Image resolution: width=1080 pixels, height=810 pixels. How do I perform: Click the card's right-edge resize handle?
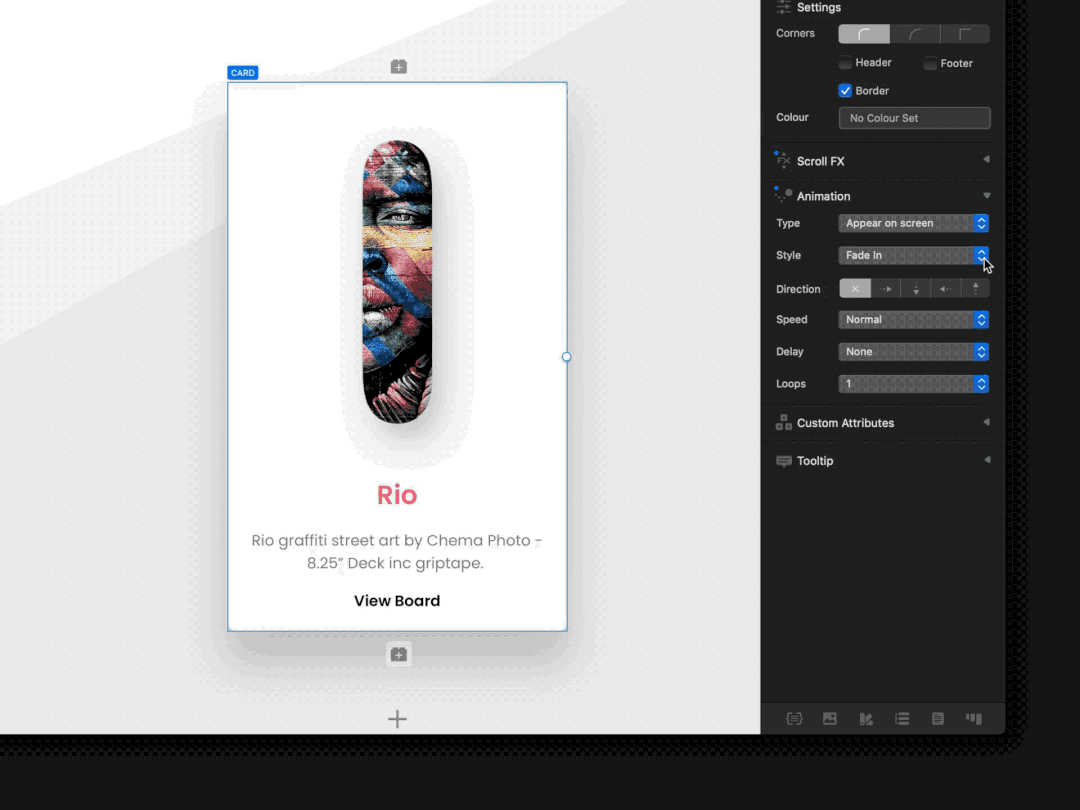pyautogui.click(x=566, y=357)
